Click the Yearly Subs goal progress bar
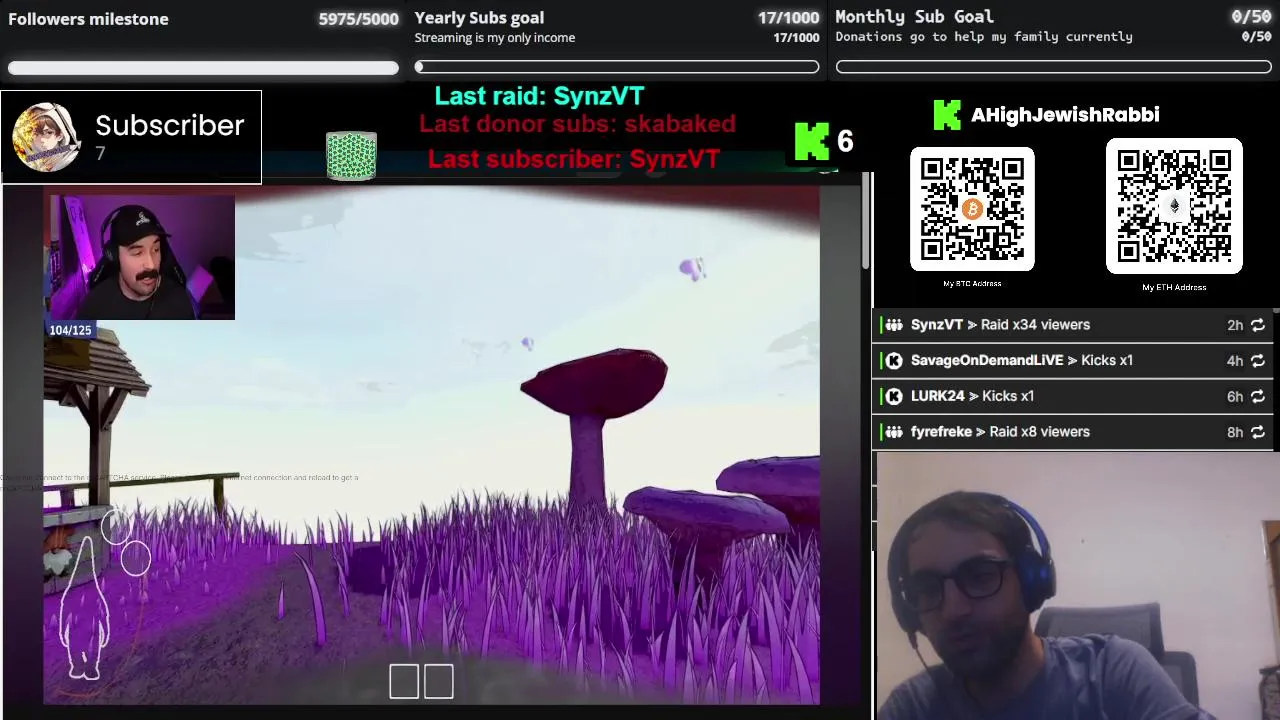The width and height of the screenshot is (1280, 720). (x=617, y=67)
